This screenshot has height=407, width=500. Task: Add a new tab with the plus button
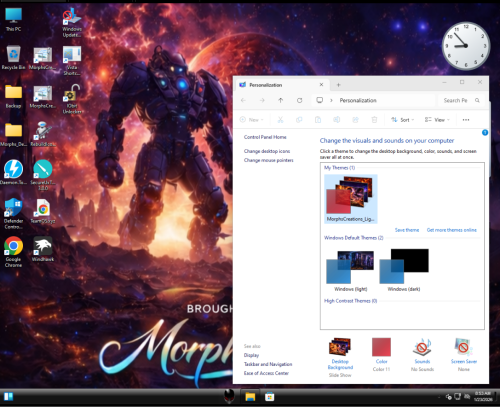338,85
